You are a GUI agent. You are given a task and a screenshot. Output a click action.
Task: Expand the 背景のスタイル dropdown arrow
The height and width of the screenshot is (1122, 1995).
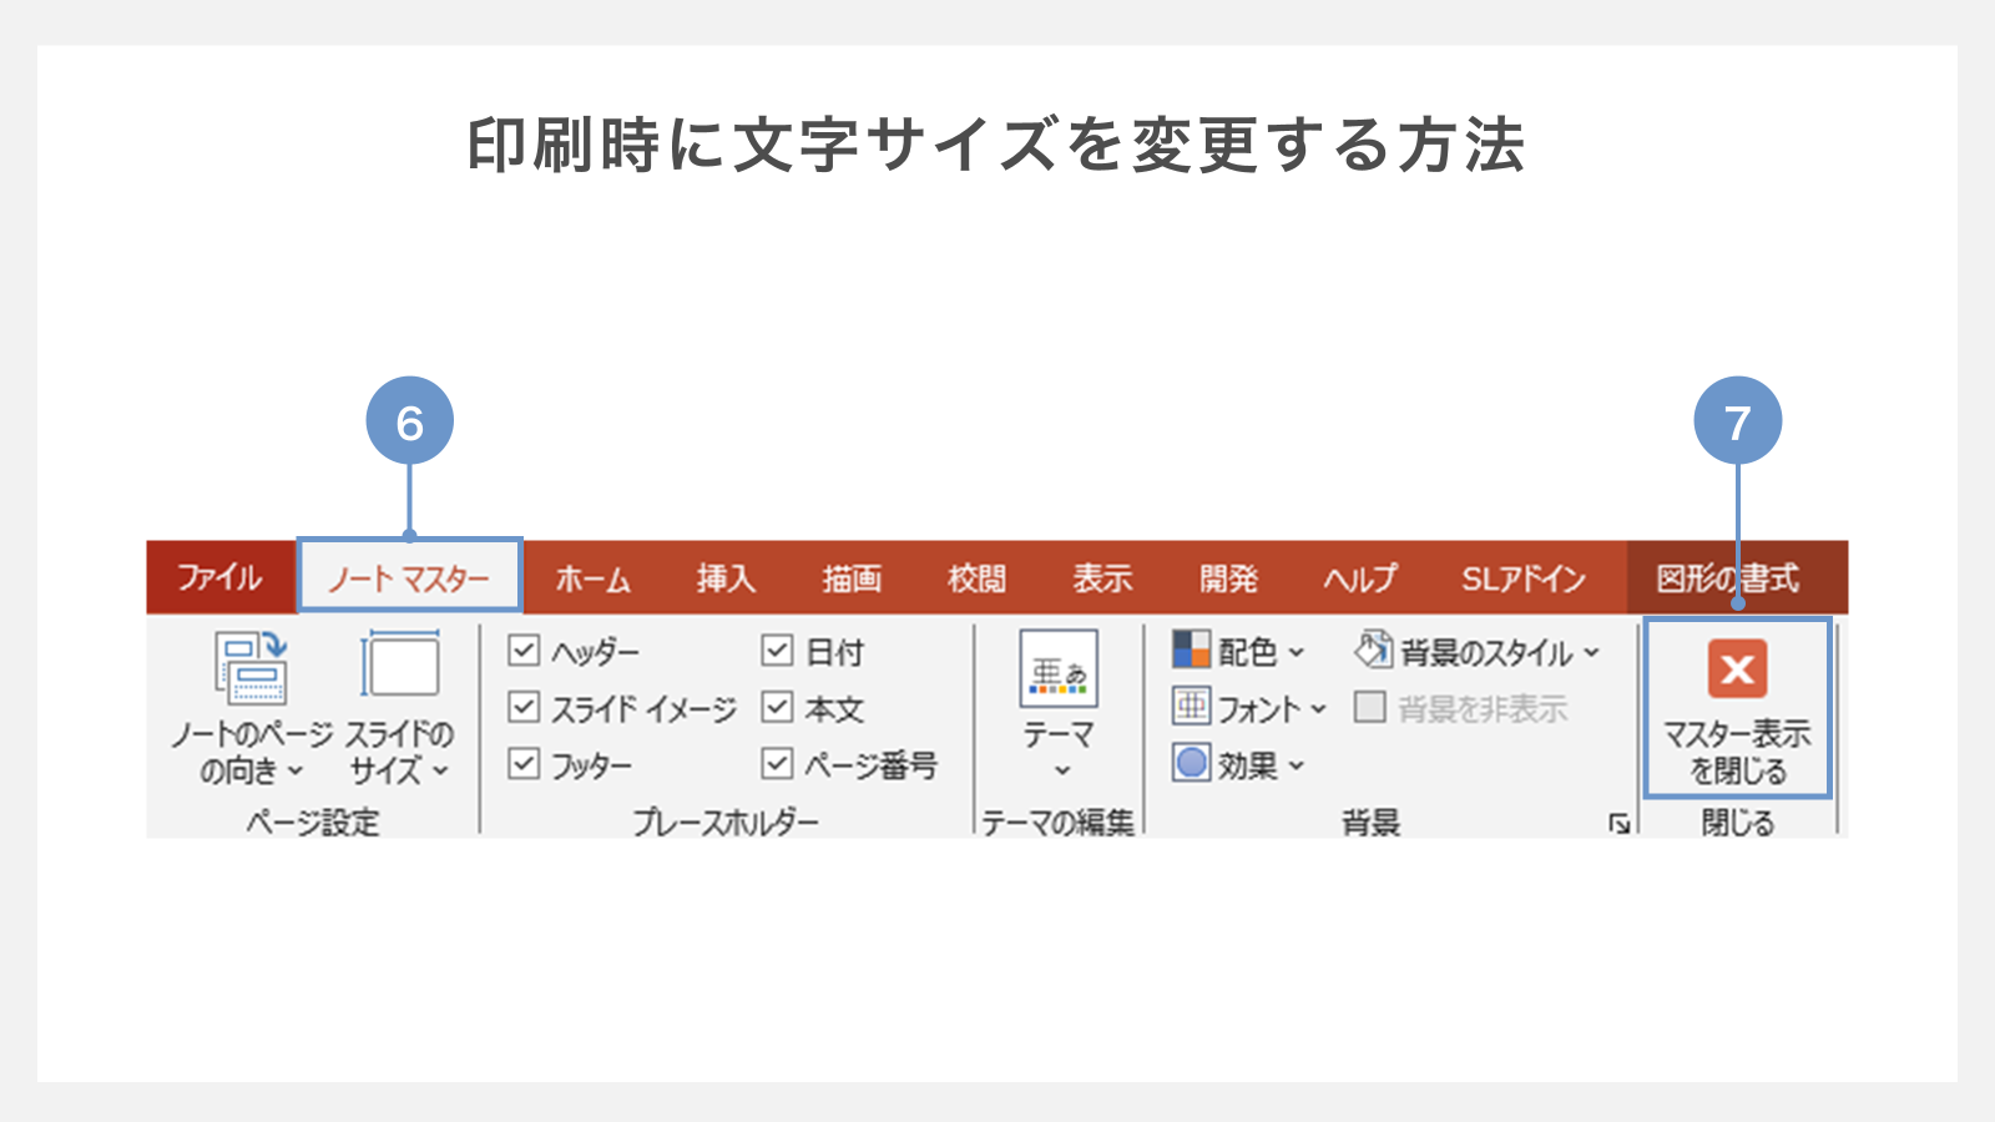pos(1591,653)
